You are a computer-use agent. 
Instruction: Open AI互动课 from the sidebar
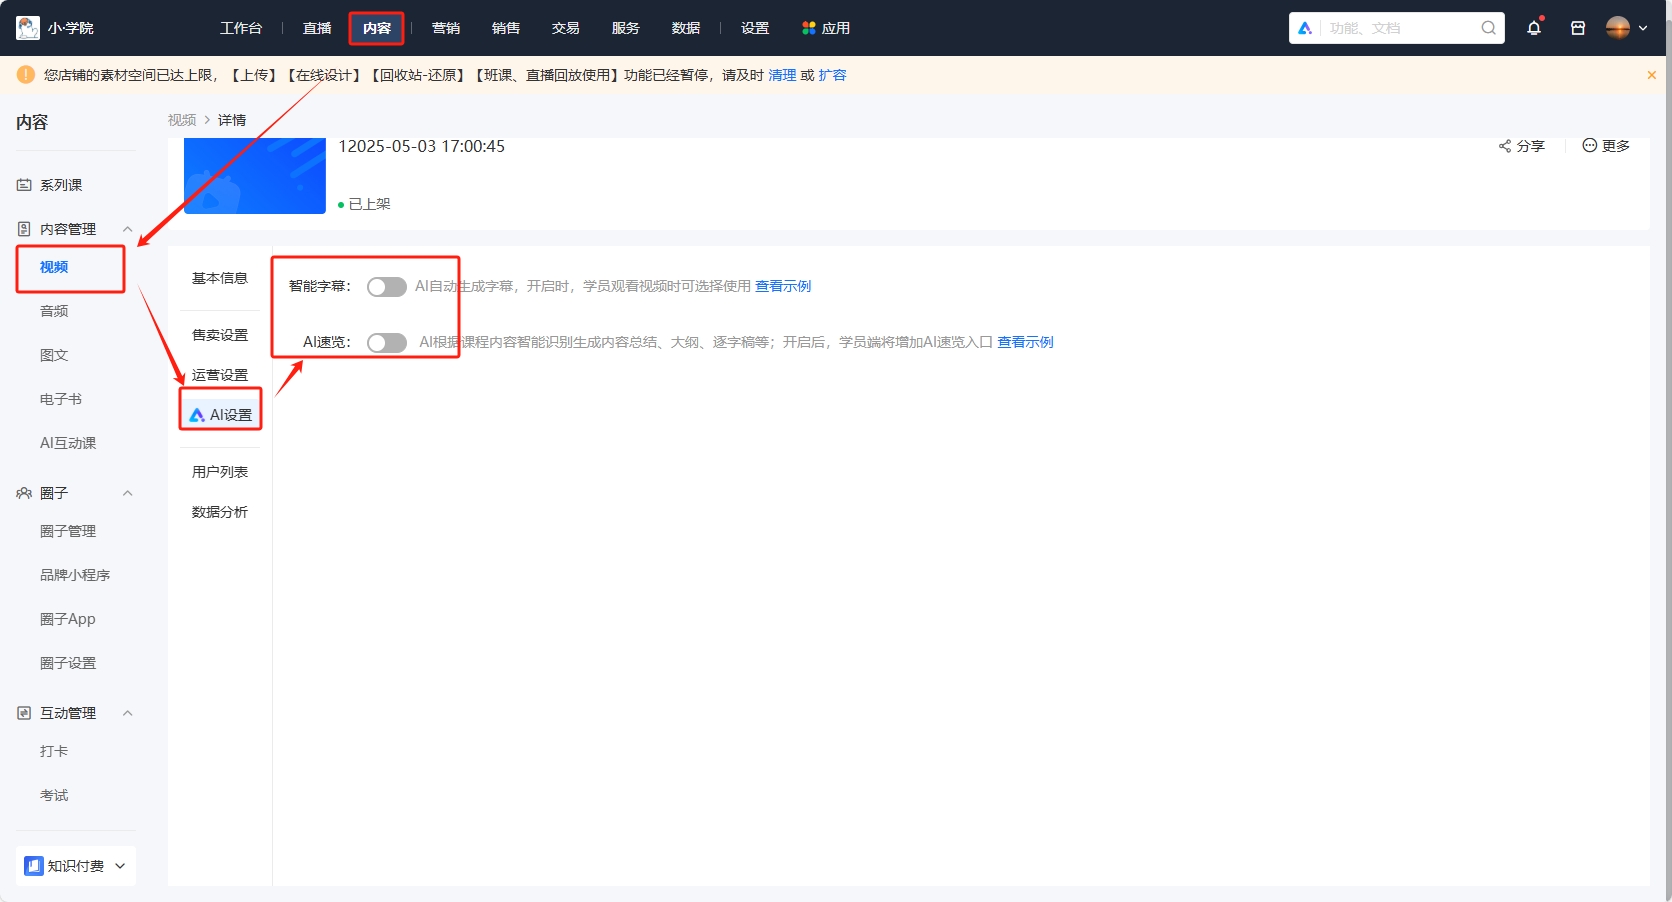click(67, 442)
